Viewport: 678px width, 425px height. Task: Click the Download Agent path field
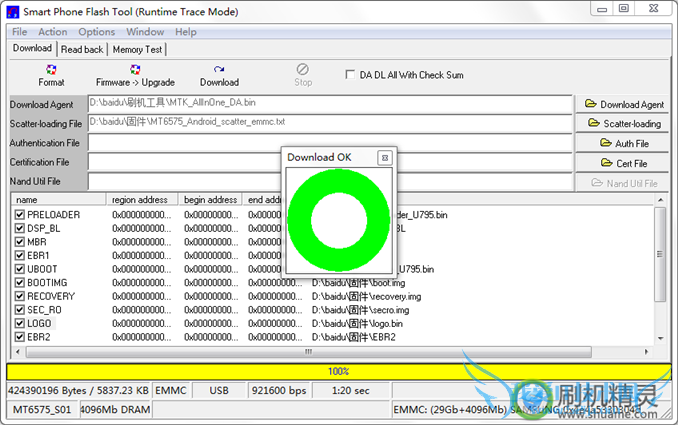point(330,103)
